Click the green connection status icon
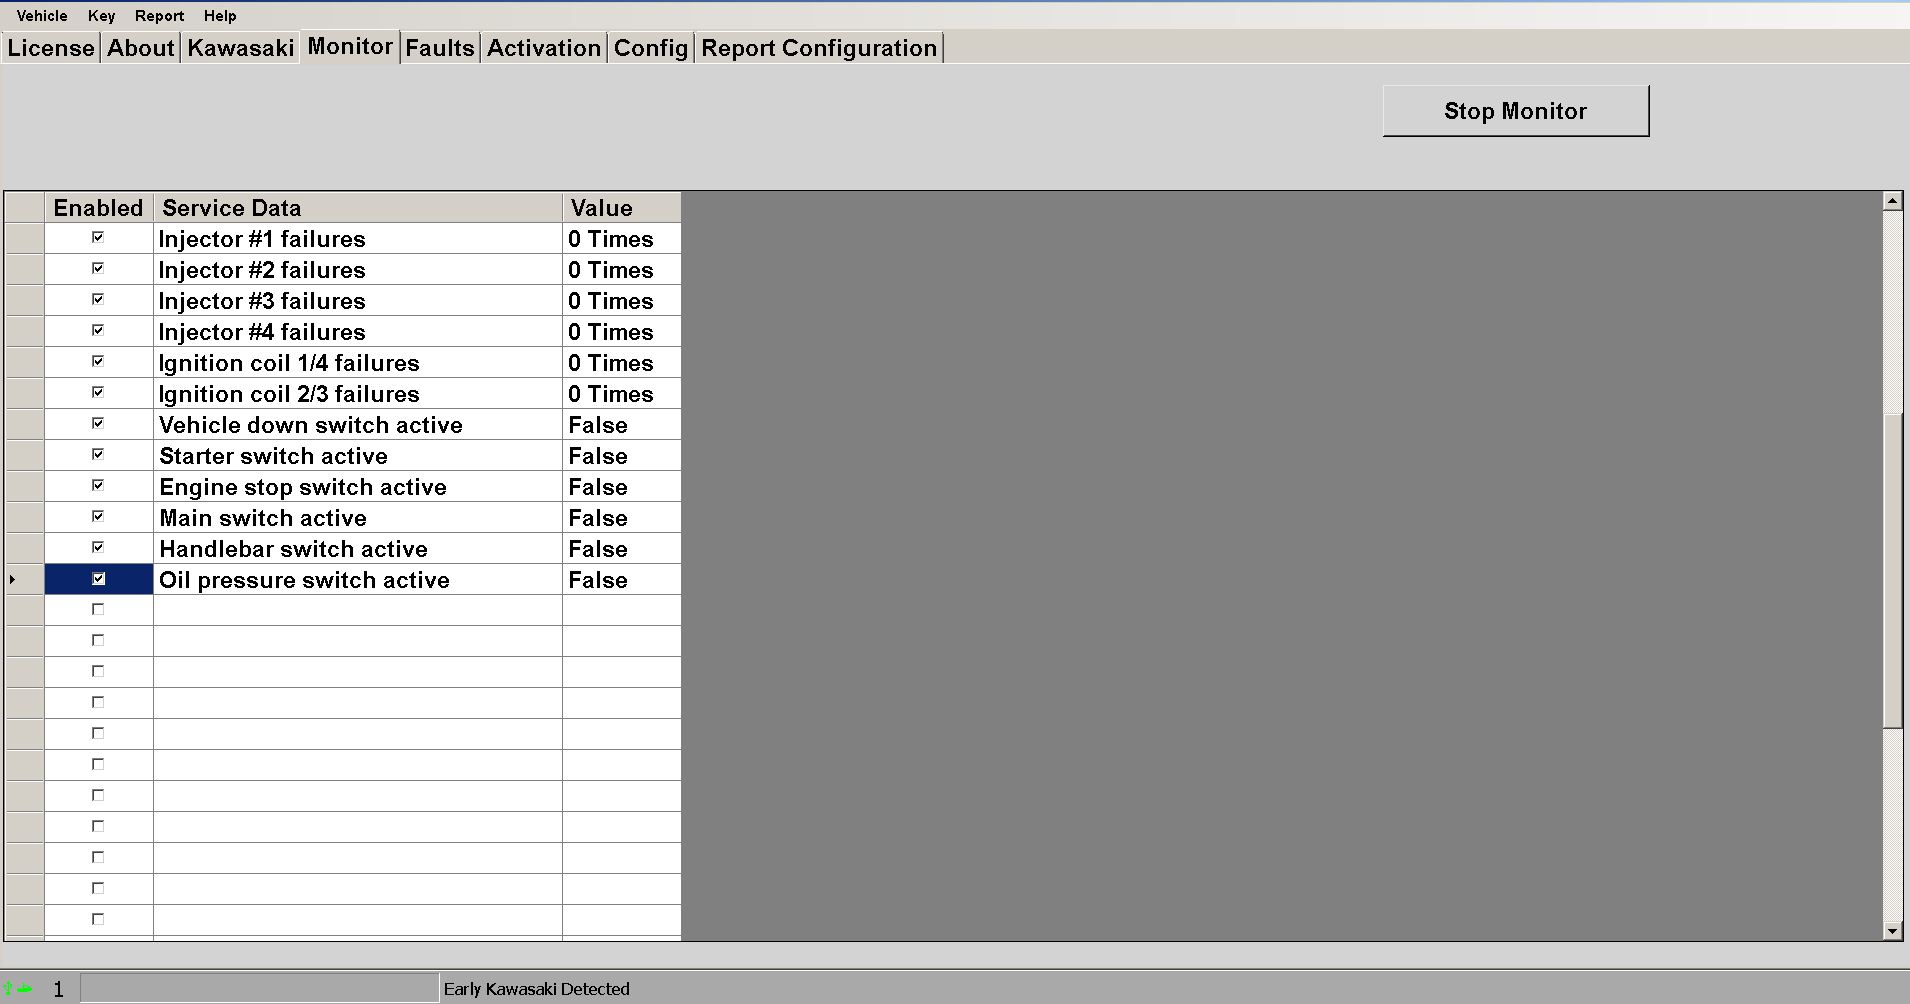 click(x=18, y=988)
